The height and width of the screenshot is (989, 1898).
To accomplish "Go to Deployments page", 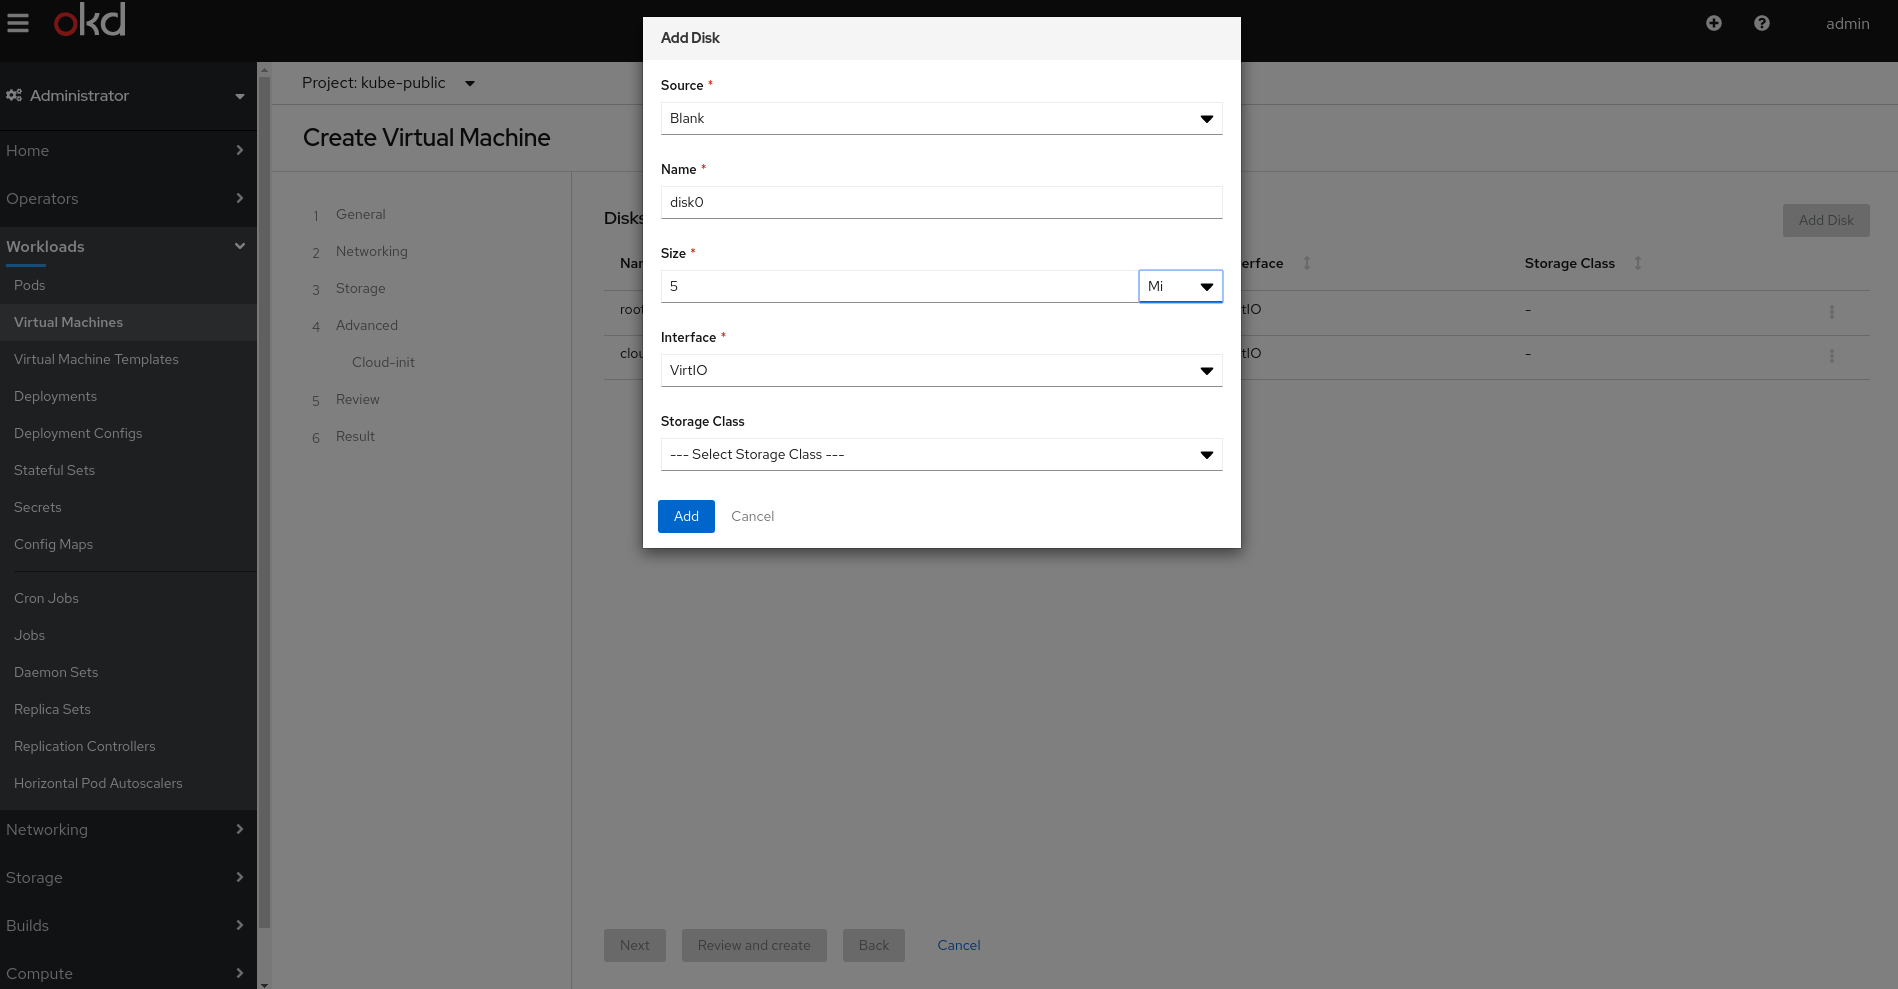I will point(55,396).
